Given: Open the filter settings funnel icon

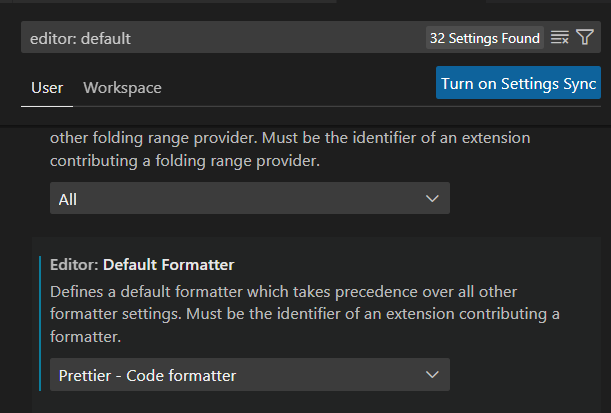Looking at the screenshot, I should pyautogui.click(x=585, y=37).
